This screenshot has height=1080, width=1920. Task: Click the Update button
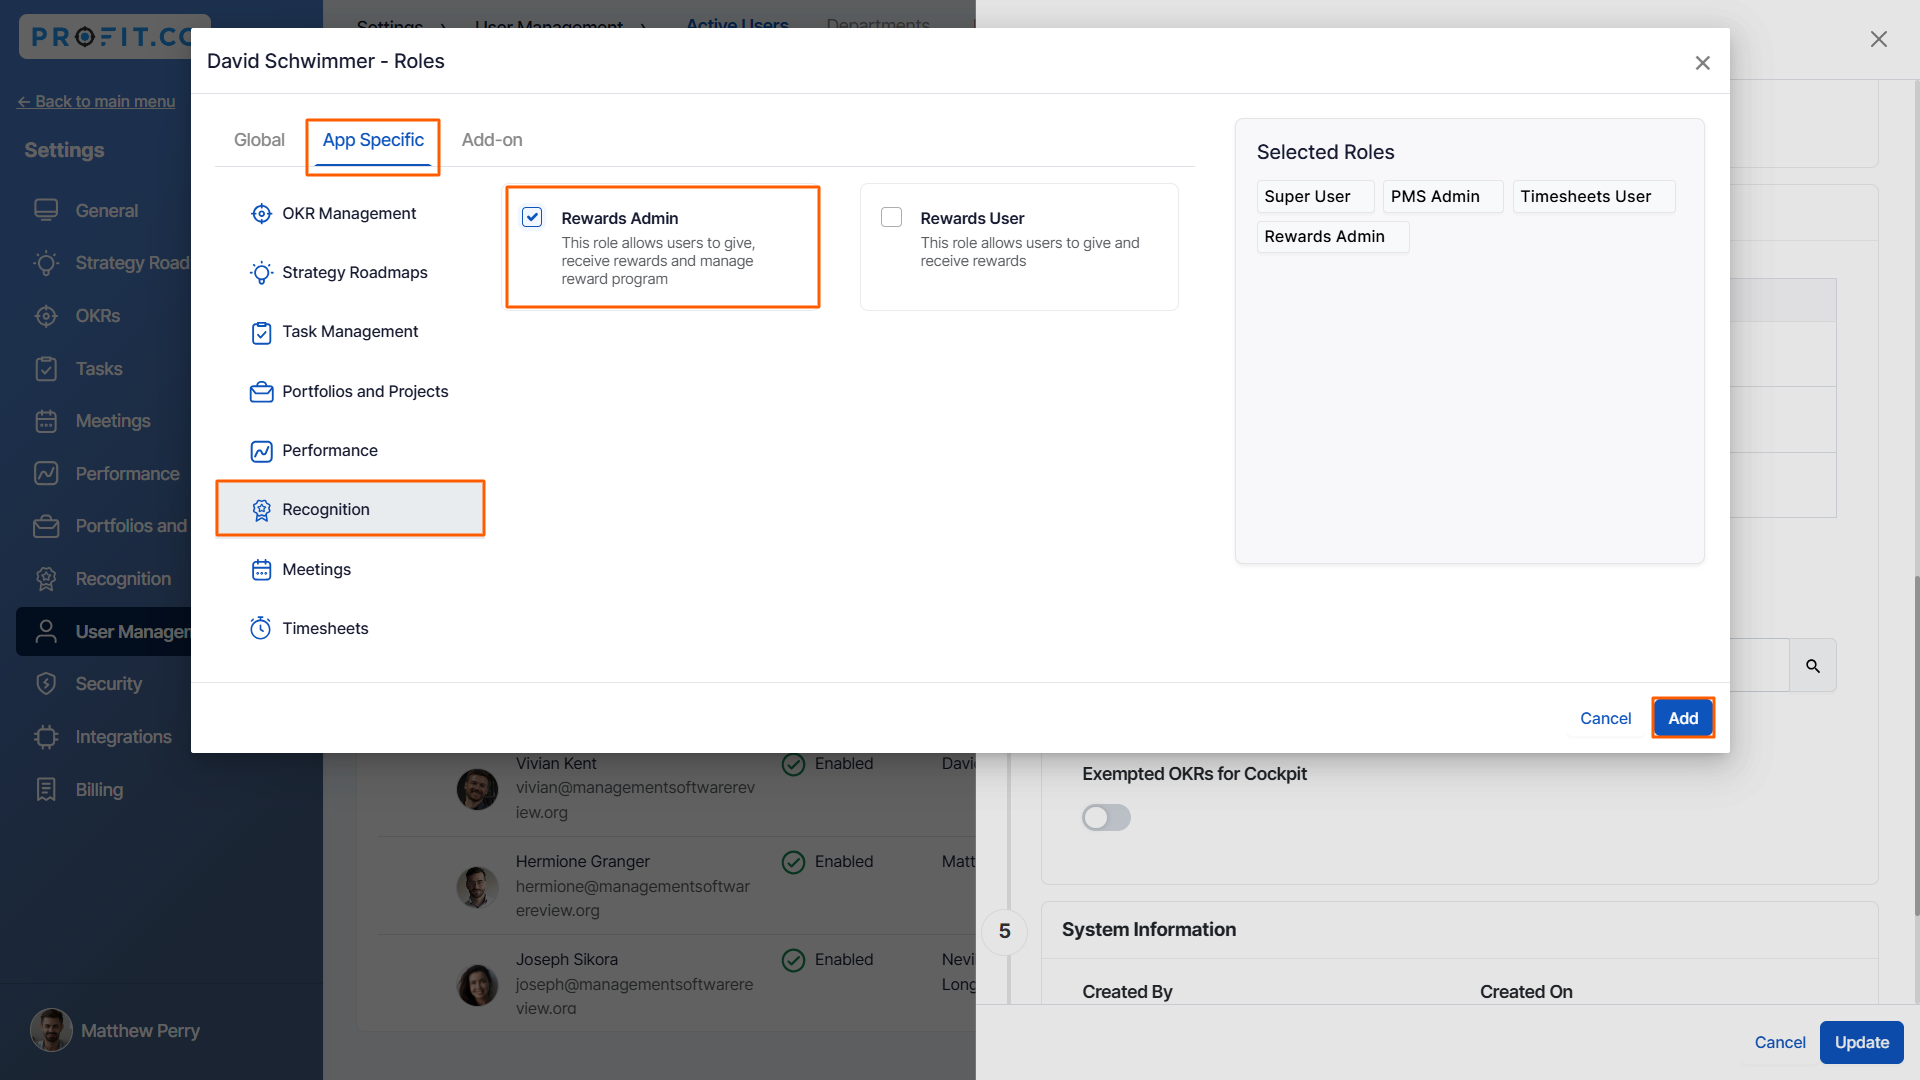coord(1861,1043)
